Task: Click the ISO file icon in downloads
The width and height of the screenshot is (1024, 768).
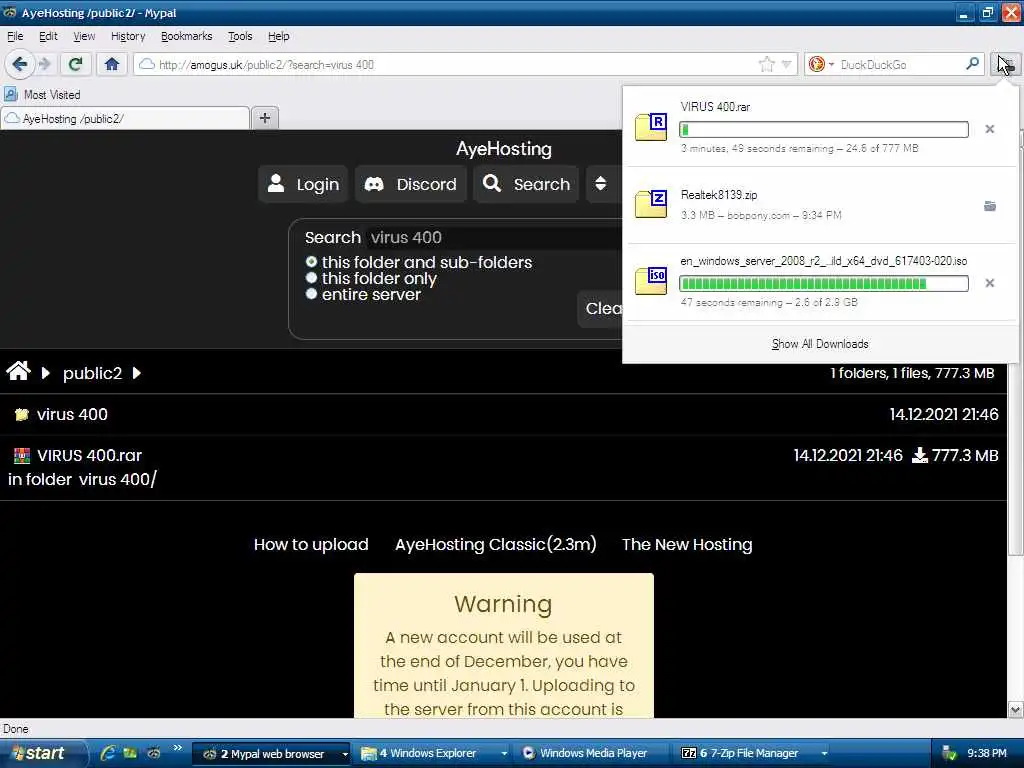Action: click(651, 281)
